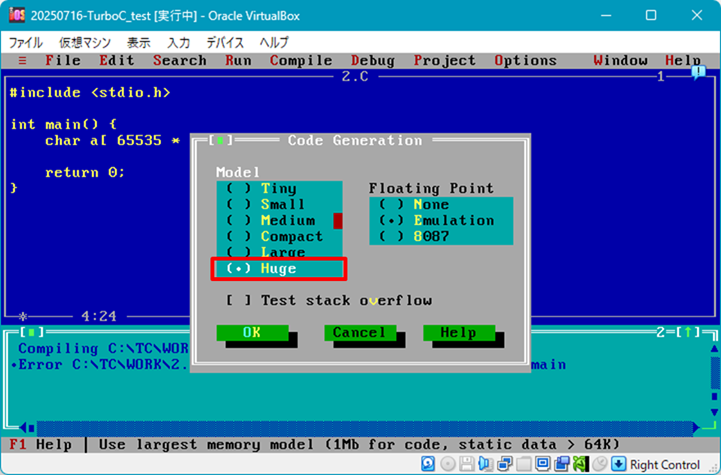
Task: Open the Options menu
Action: (526, 60)
